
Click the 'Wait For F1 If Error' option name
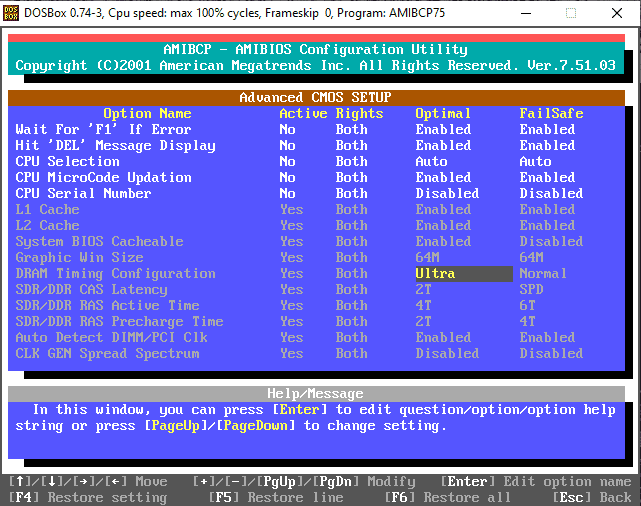[103, 130]
